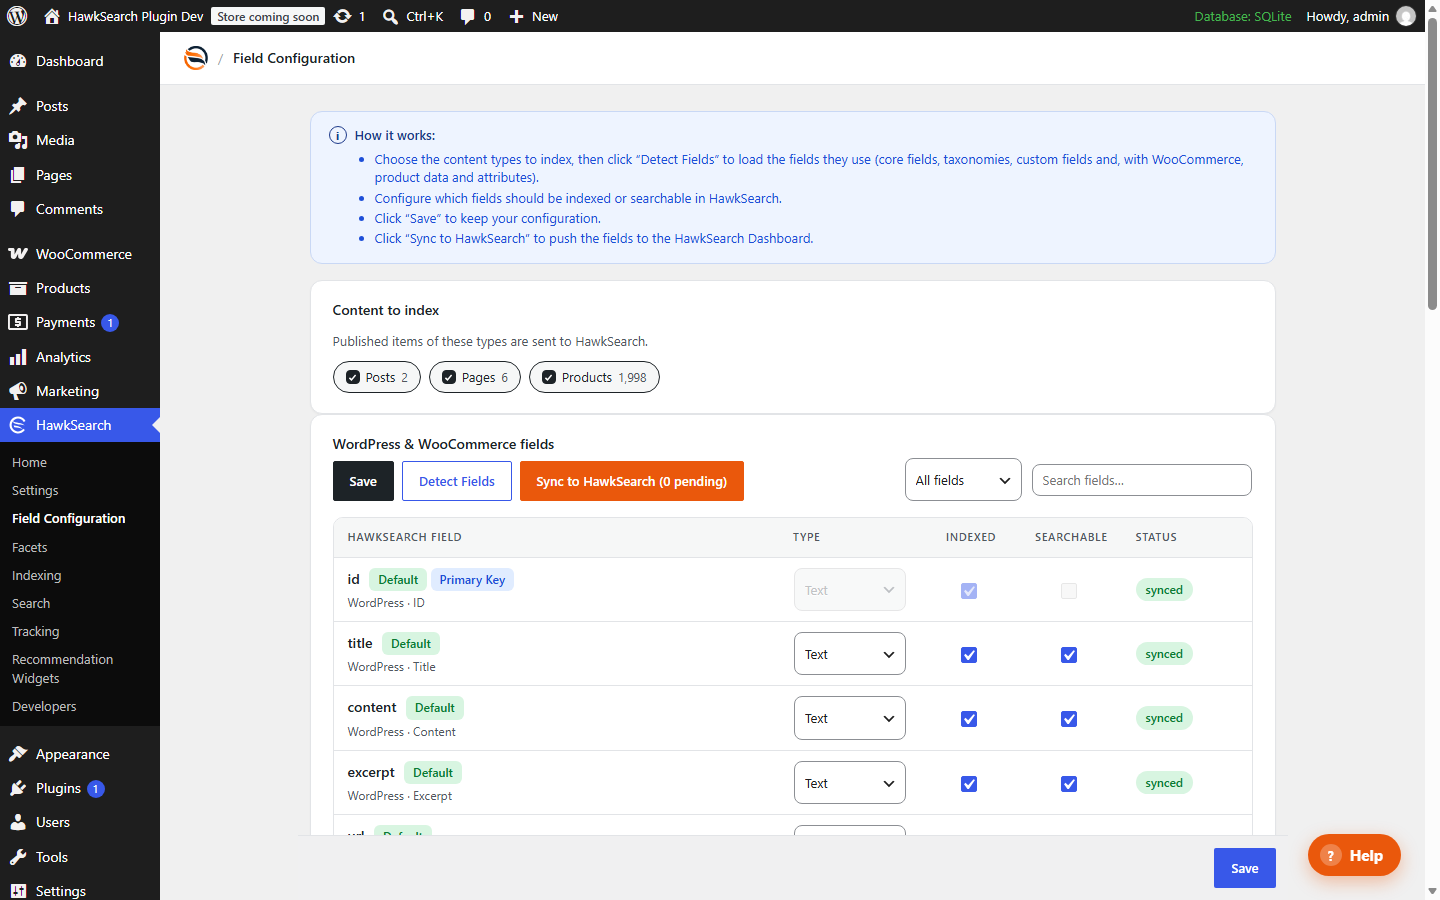This screenshot has width=1440, height=900.
Task: Toggle the Products content type checkbox
Action: click(x=549, y=377)
